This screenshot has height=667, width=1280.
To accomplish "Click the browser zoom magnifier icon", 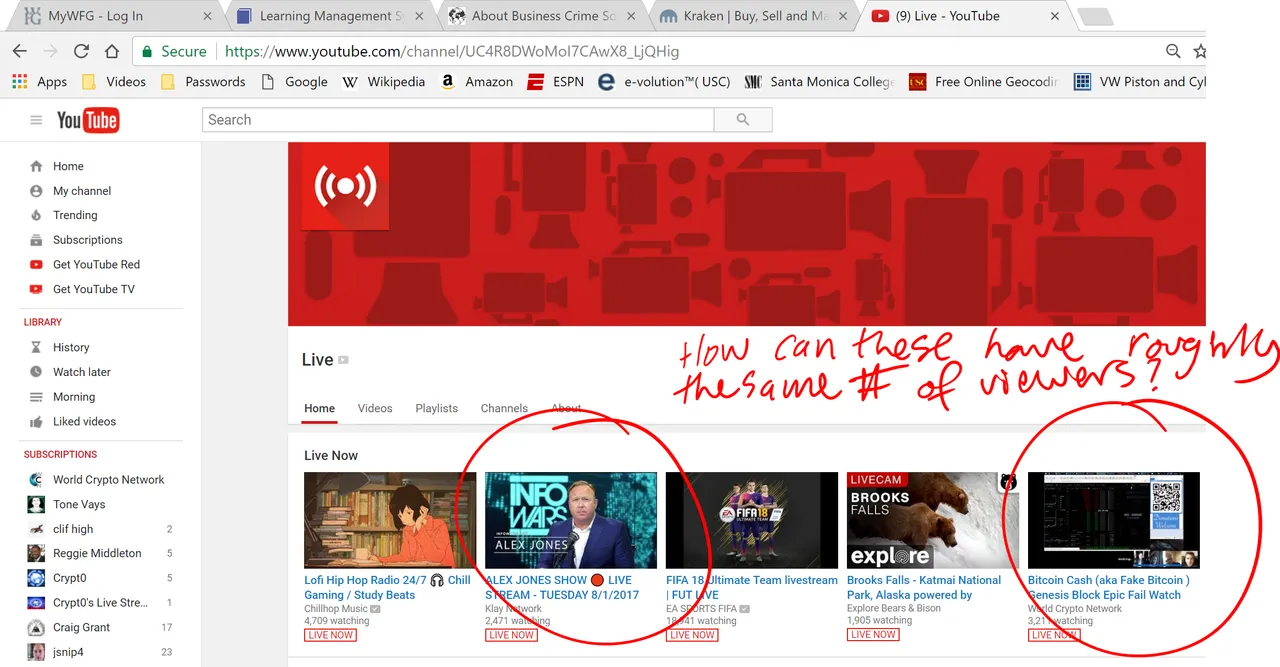I will tap(1173, 51).
